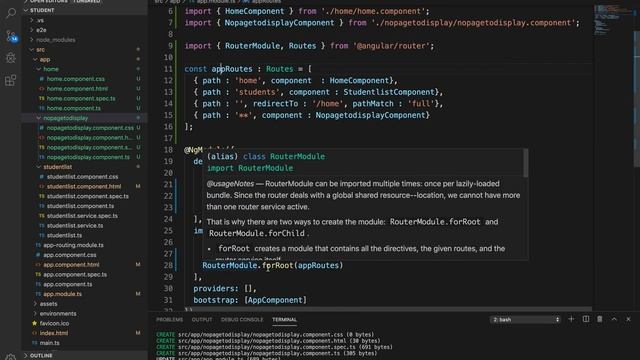Viewport: 640px width, 360px height.
Task: Click line number 14 in gutter
Action: pos(168,104)
